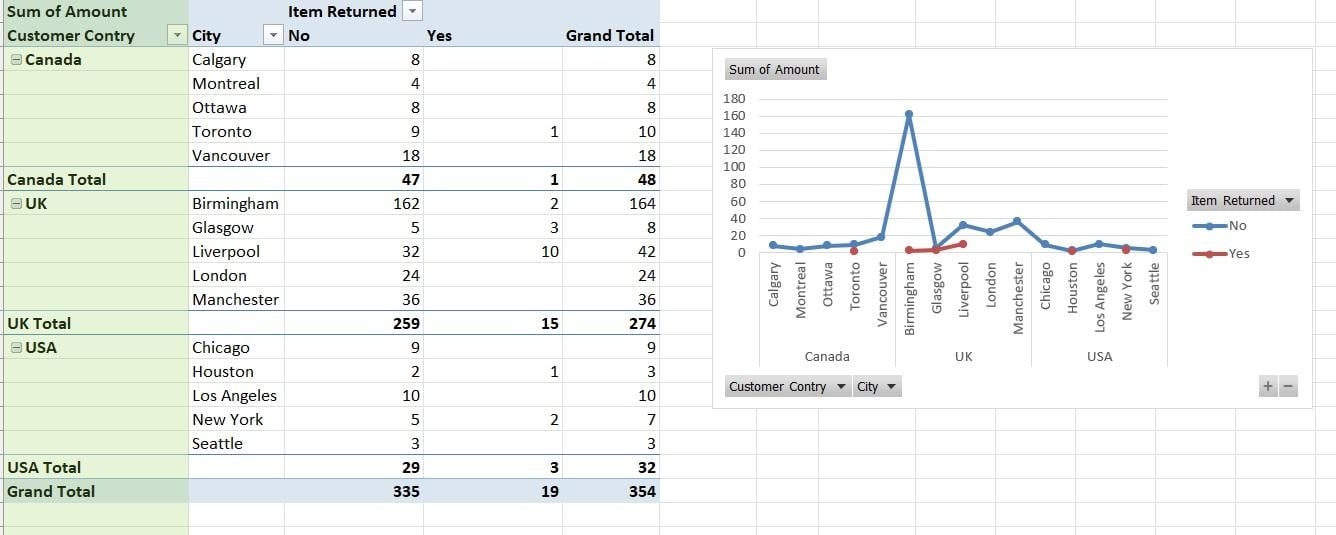Select the Ottawa city cell
1336x535 pixels.
click(x=236, y=108)
